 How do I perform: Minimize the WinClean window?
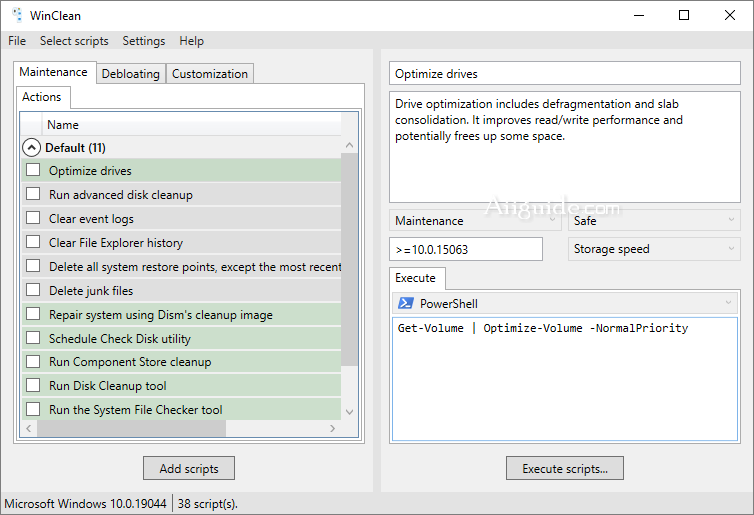pos(639,15)
